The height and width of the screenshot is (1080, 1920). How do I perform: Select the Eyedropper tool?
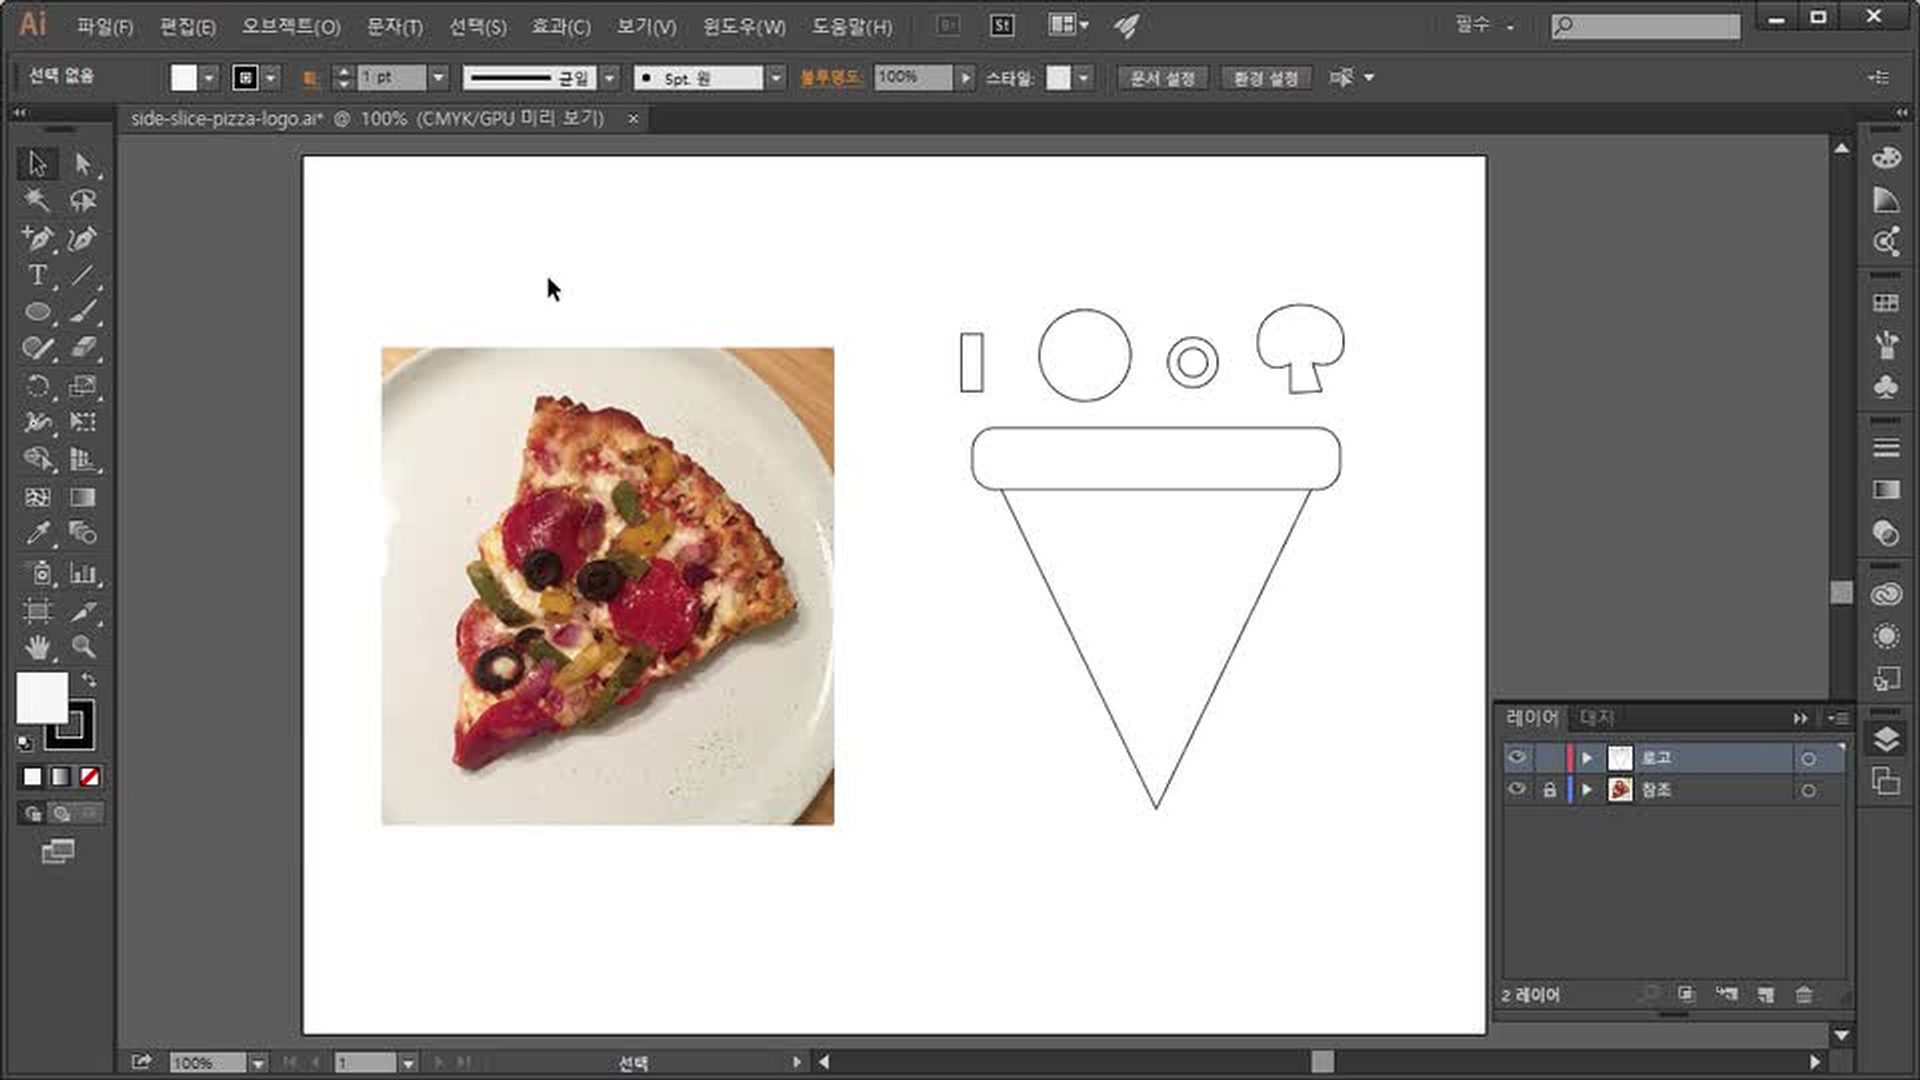click(37, 533)
